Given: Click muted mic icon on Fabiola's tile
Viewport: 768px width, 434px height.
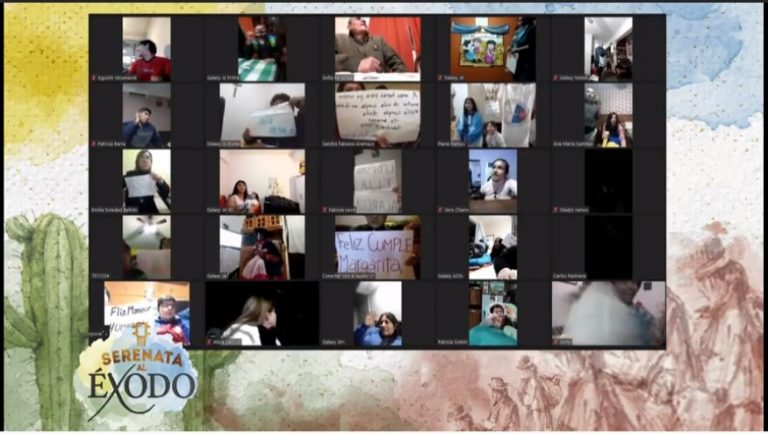Looking at the screenshot, I should (325, 210).
